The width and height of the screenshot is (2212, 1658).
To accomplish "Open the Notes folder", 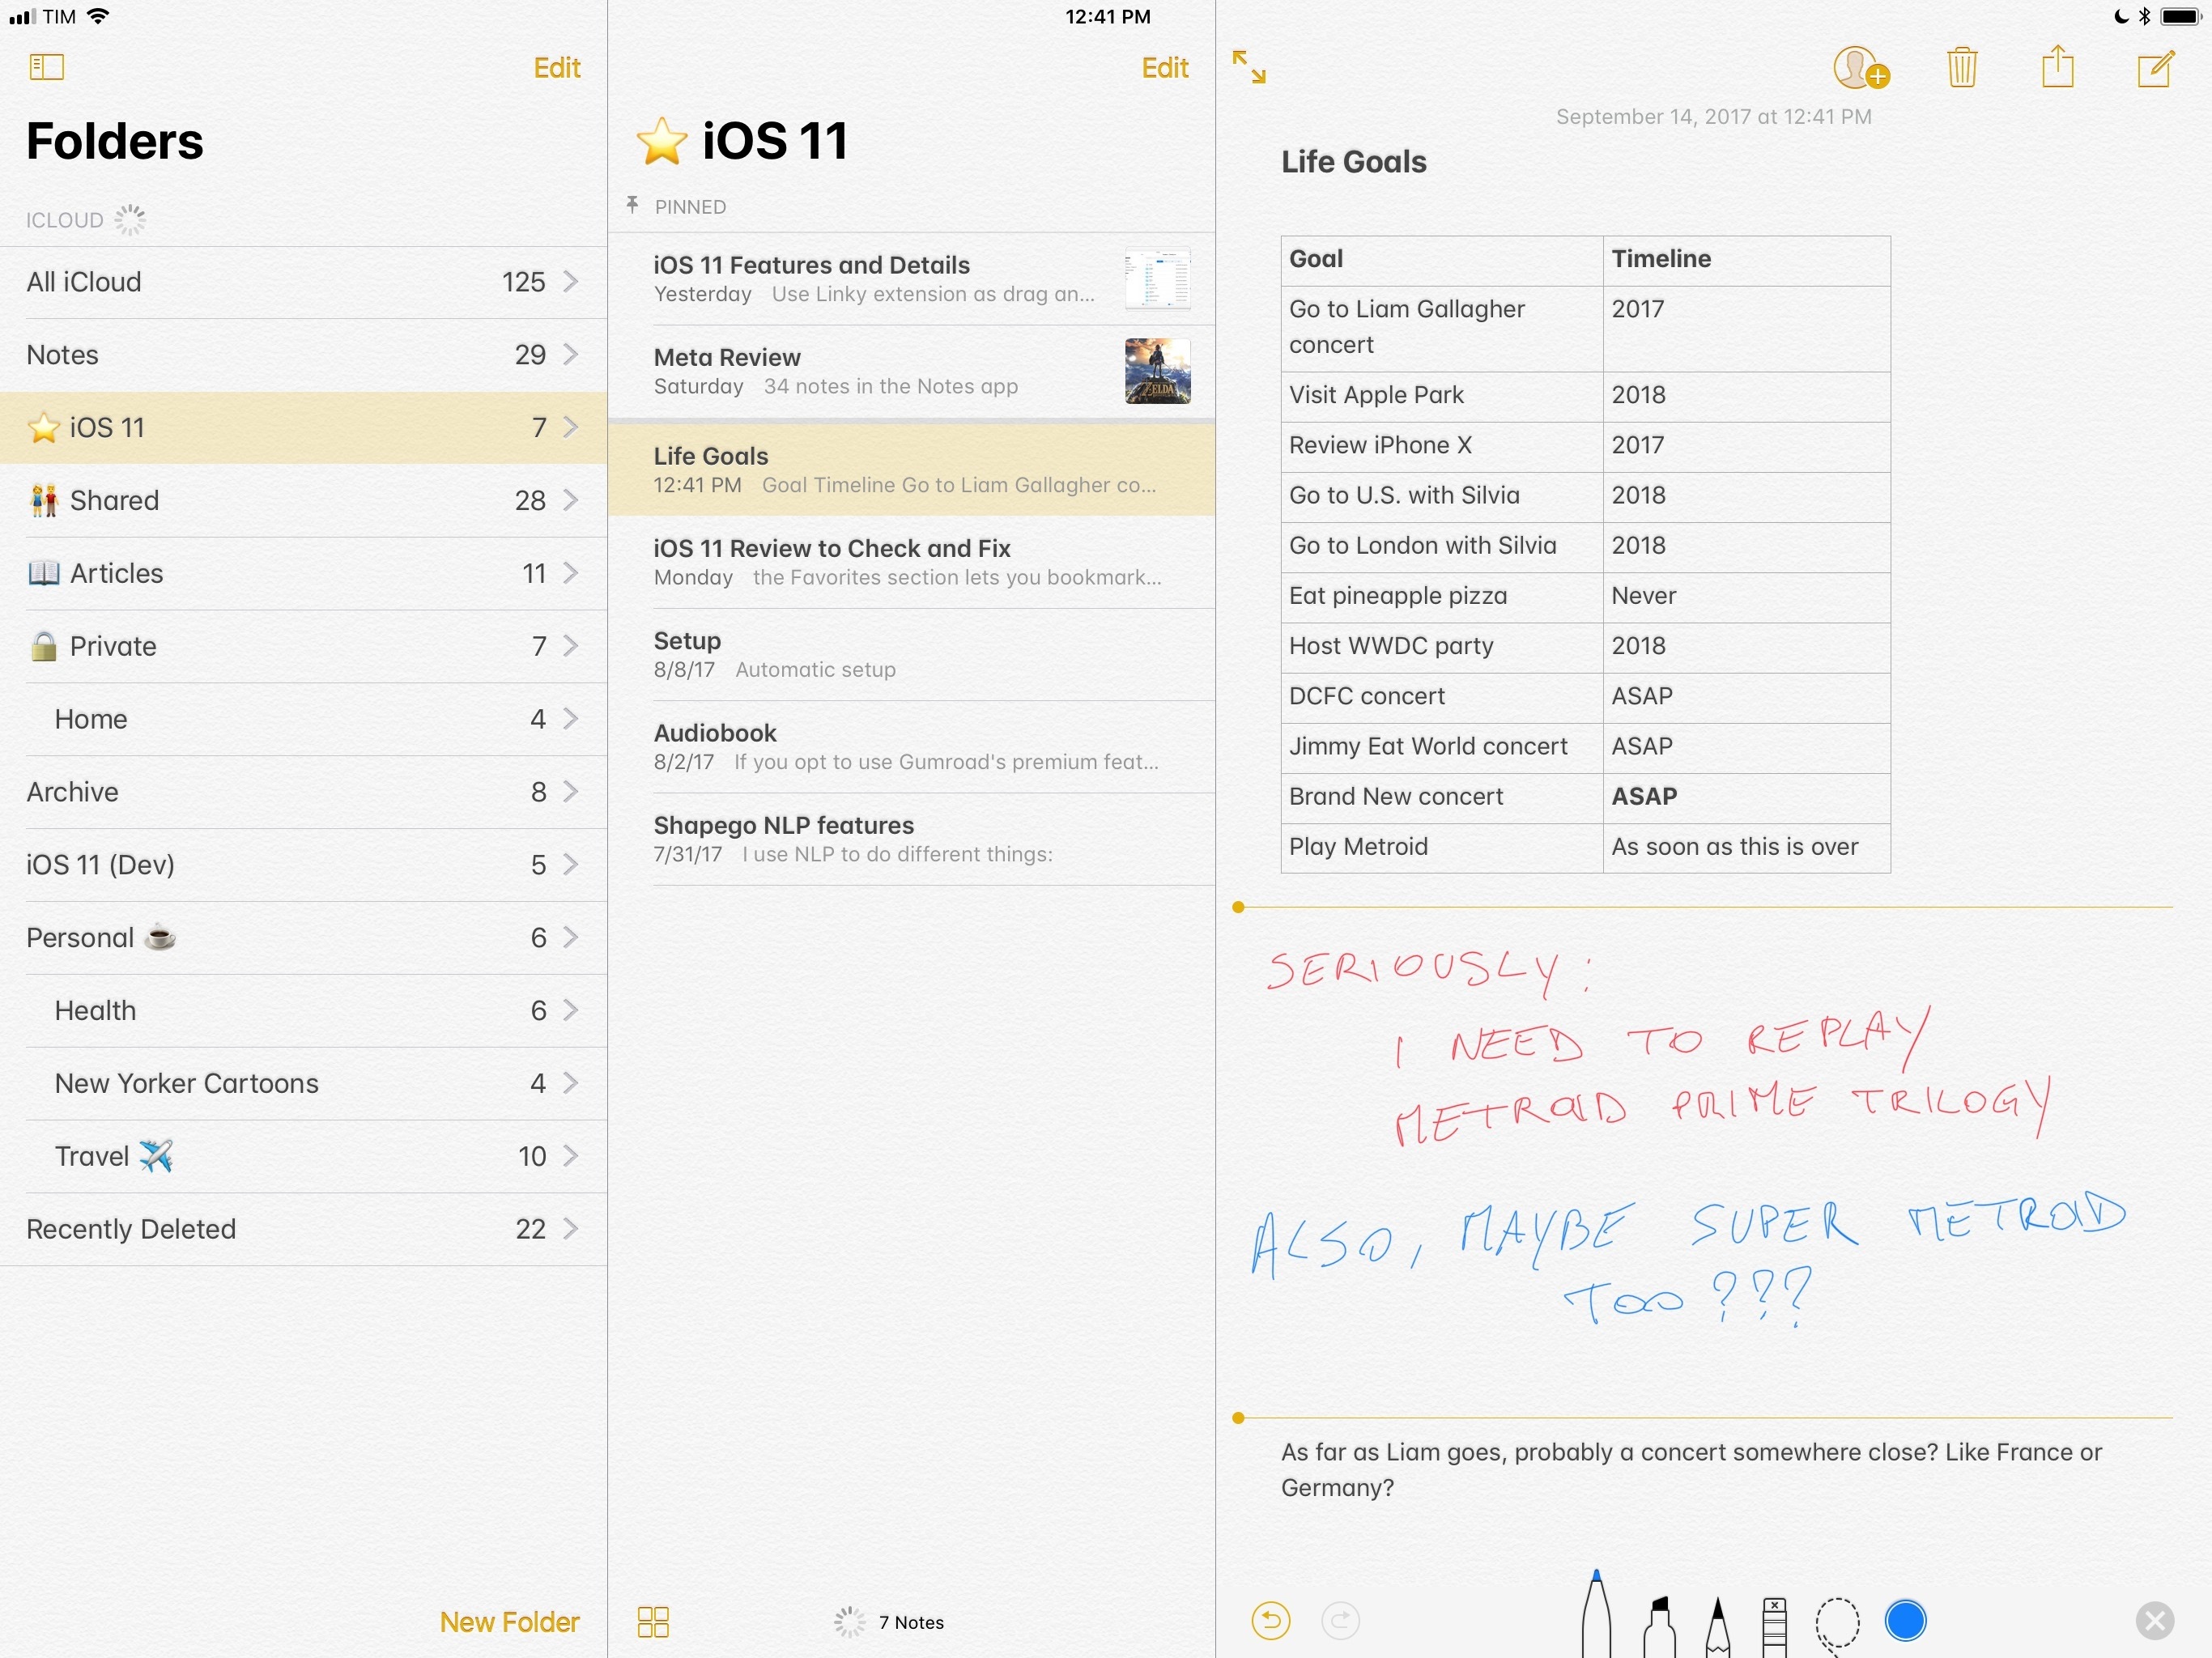I will tap(303, 355).
